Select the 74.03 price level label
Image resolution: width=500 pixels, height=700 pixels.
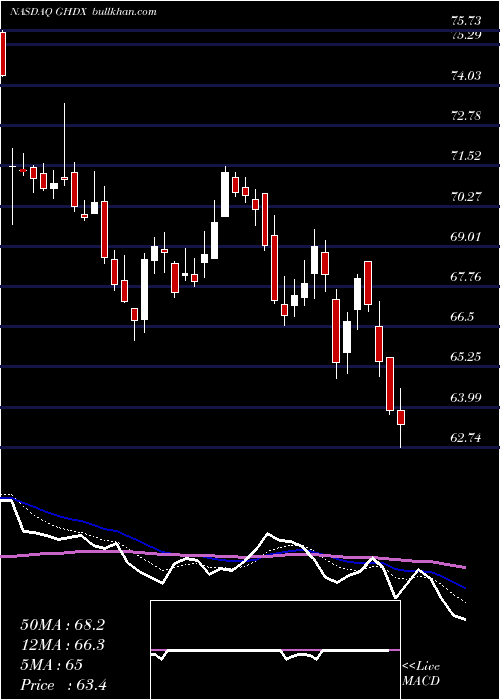[x=466, y=75]
